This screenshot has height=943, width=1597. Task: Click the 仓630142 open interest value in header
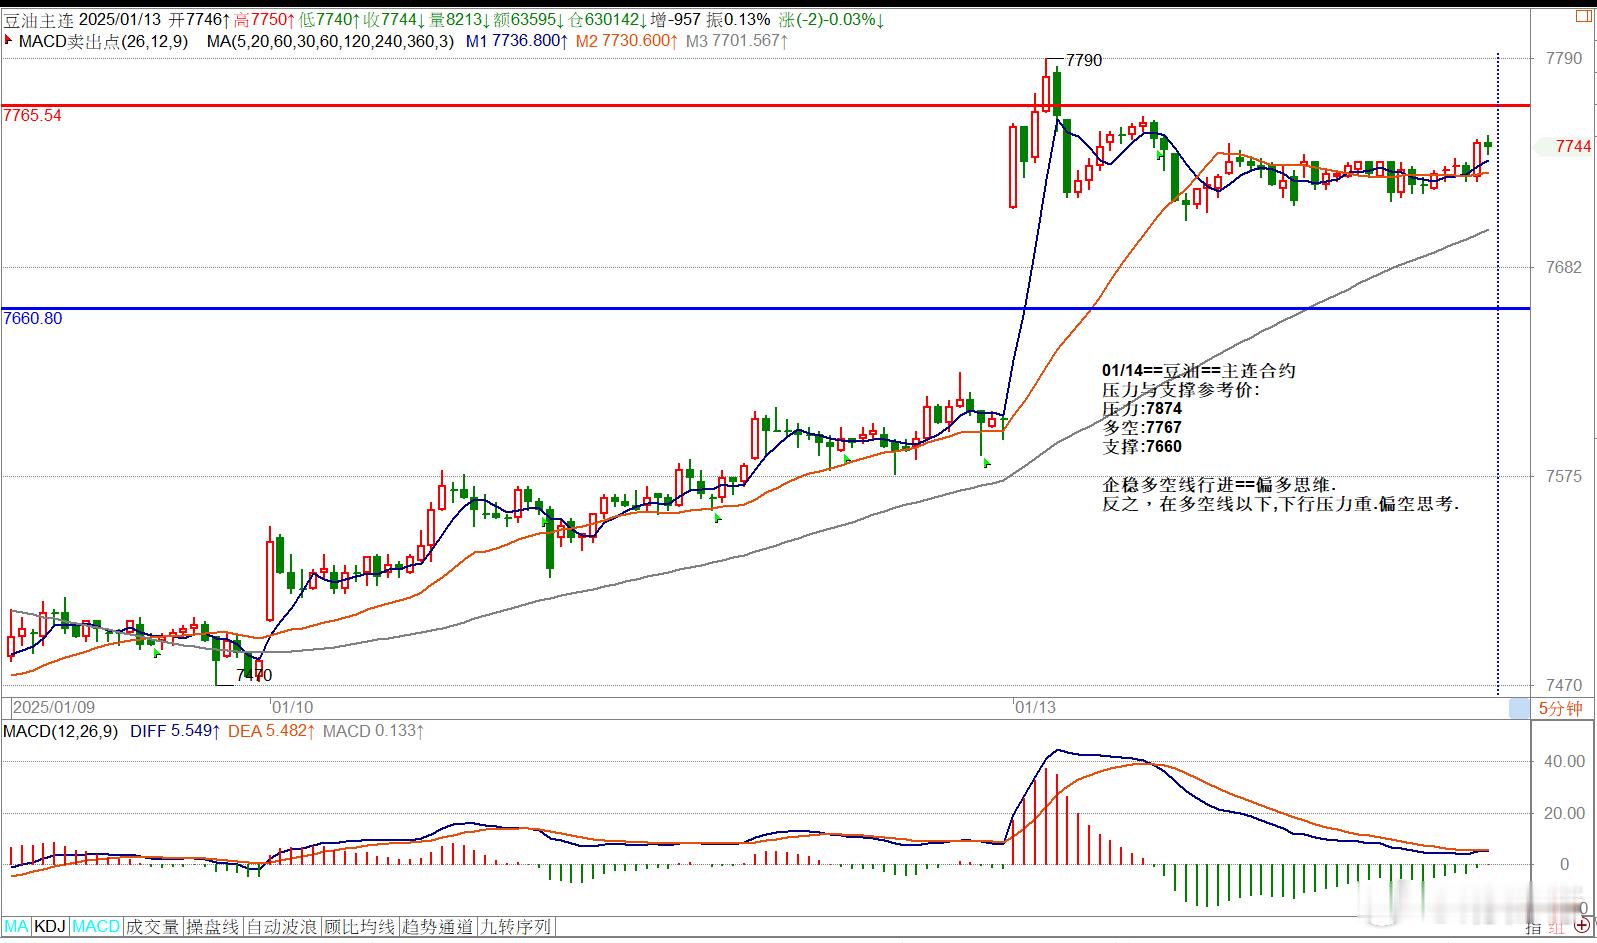(605, 19)
